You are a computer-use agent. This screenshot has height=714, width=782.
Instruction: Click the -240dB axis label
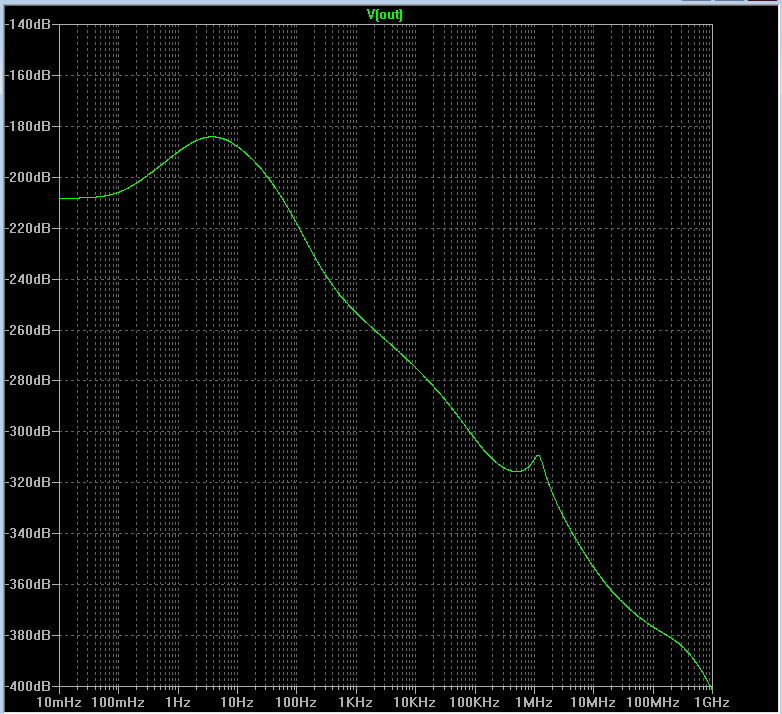pos(27,279)
